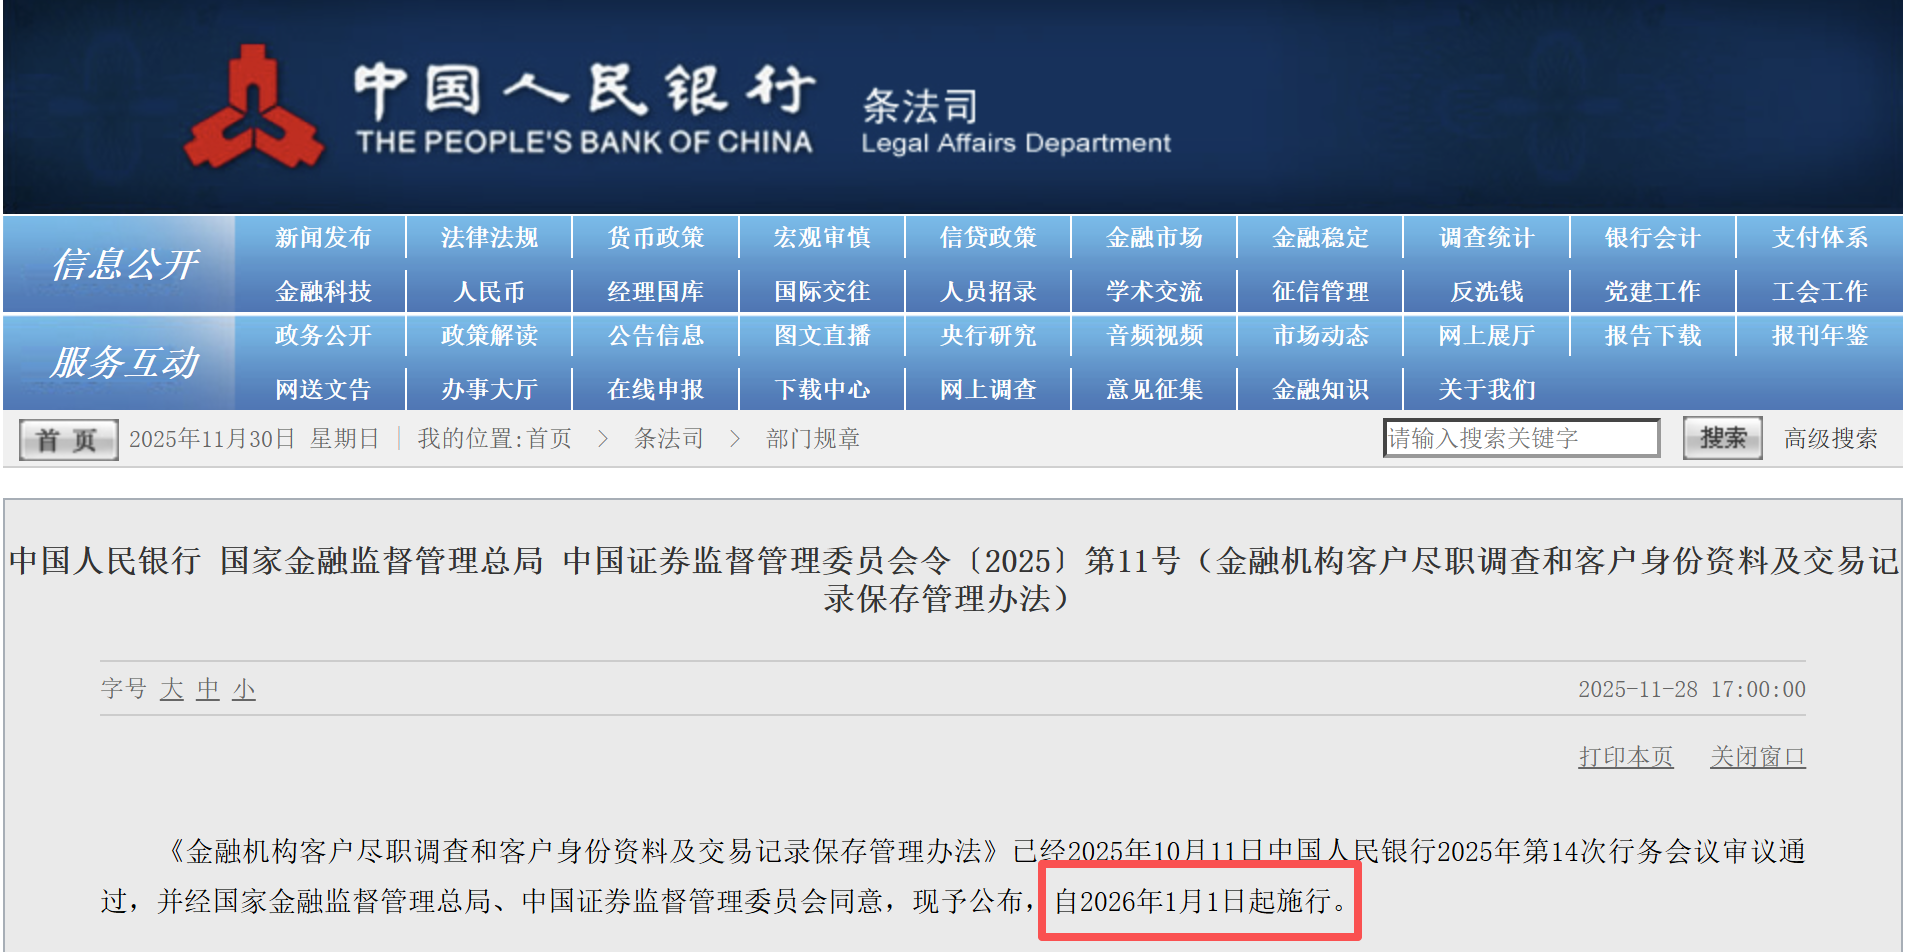Click 打印本页 print this page link
The width and height of the screenshot is (1912, 952).
tap(1625, 757)
